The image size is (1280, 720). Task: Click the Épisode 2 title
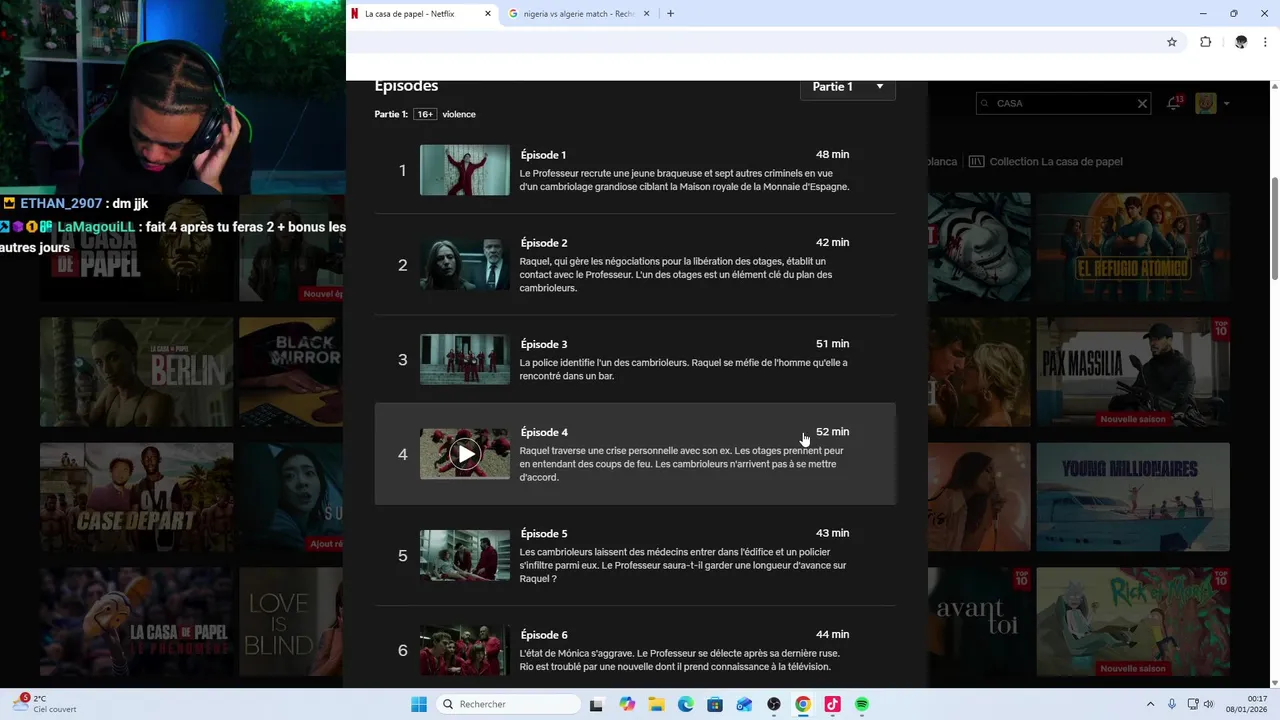(544, 243)
